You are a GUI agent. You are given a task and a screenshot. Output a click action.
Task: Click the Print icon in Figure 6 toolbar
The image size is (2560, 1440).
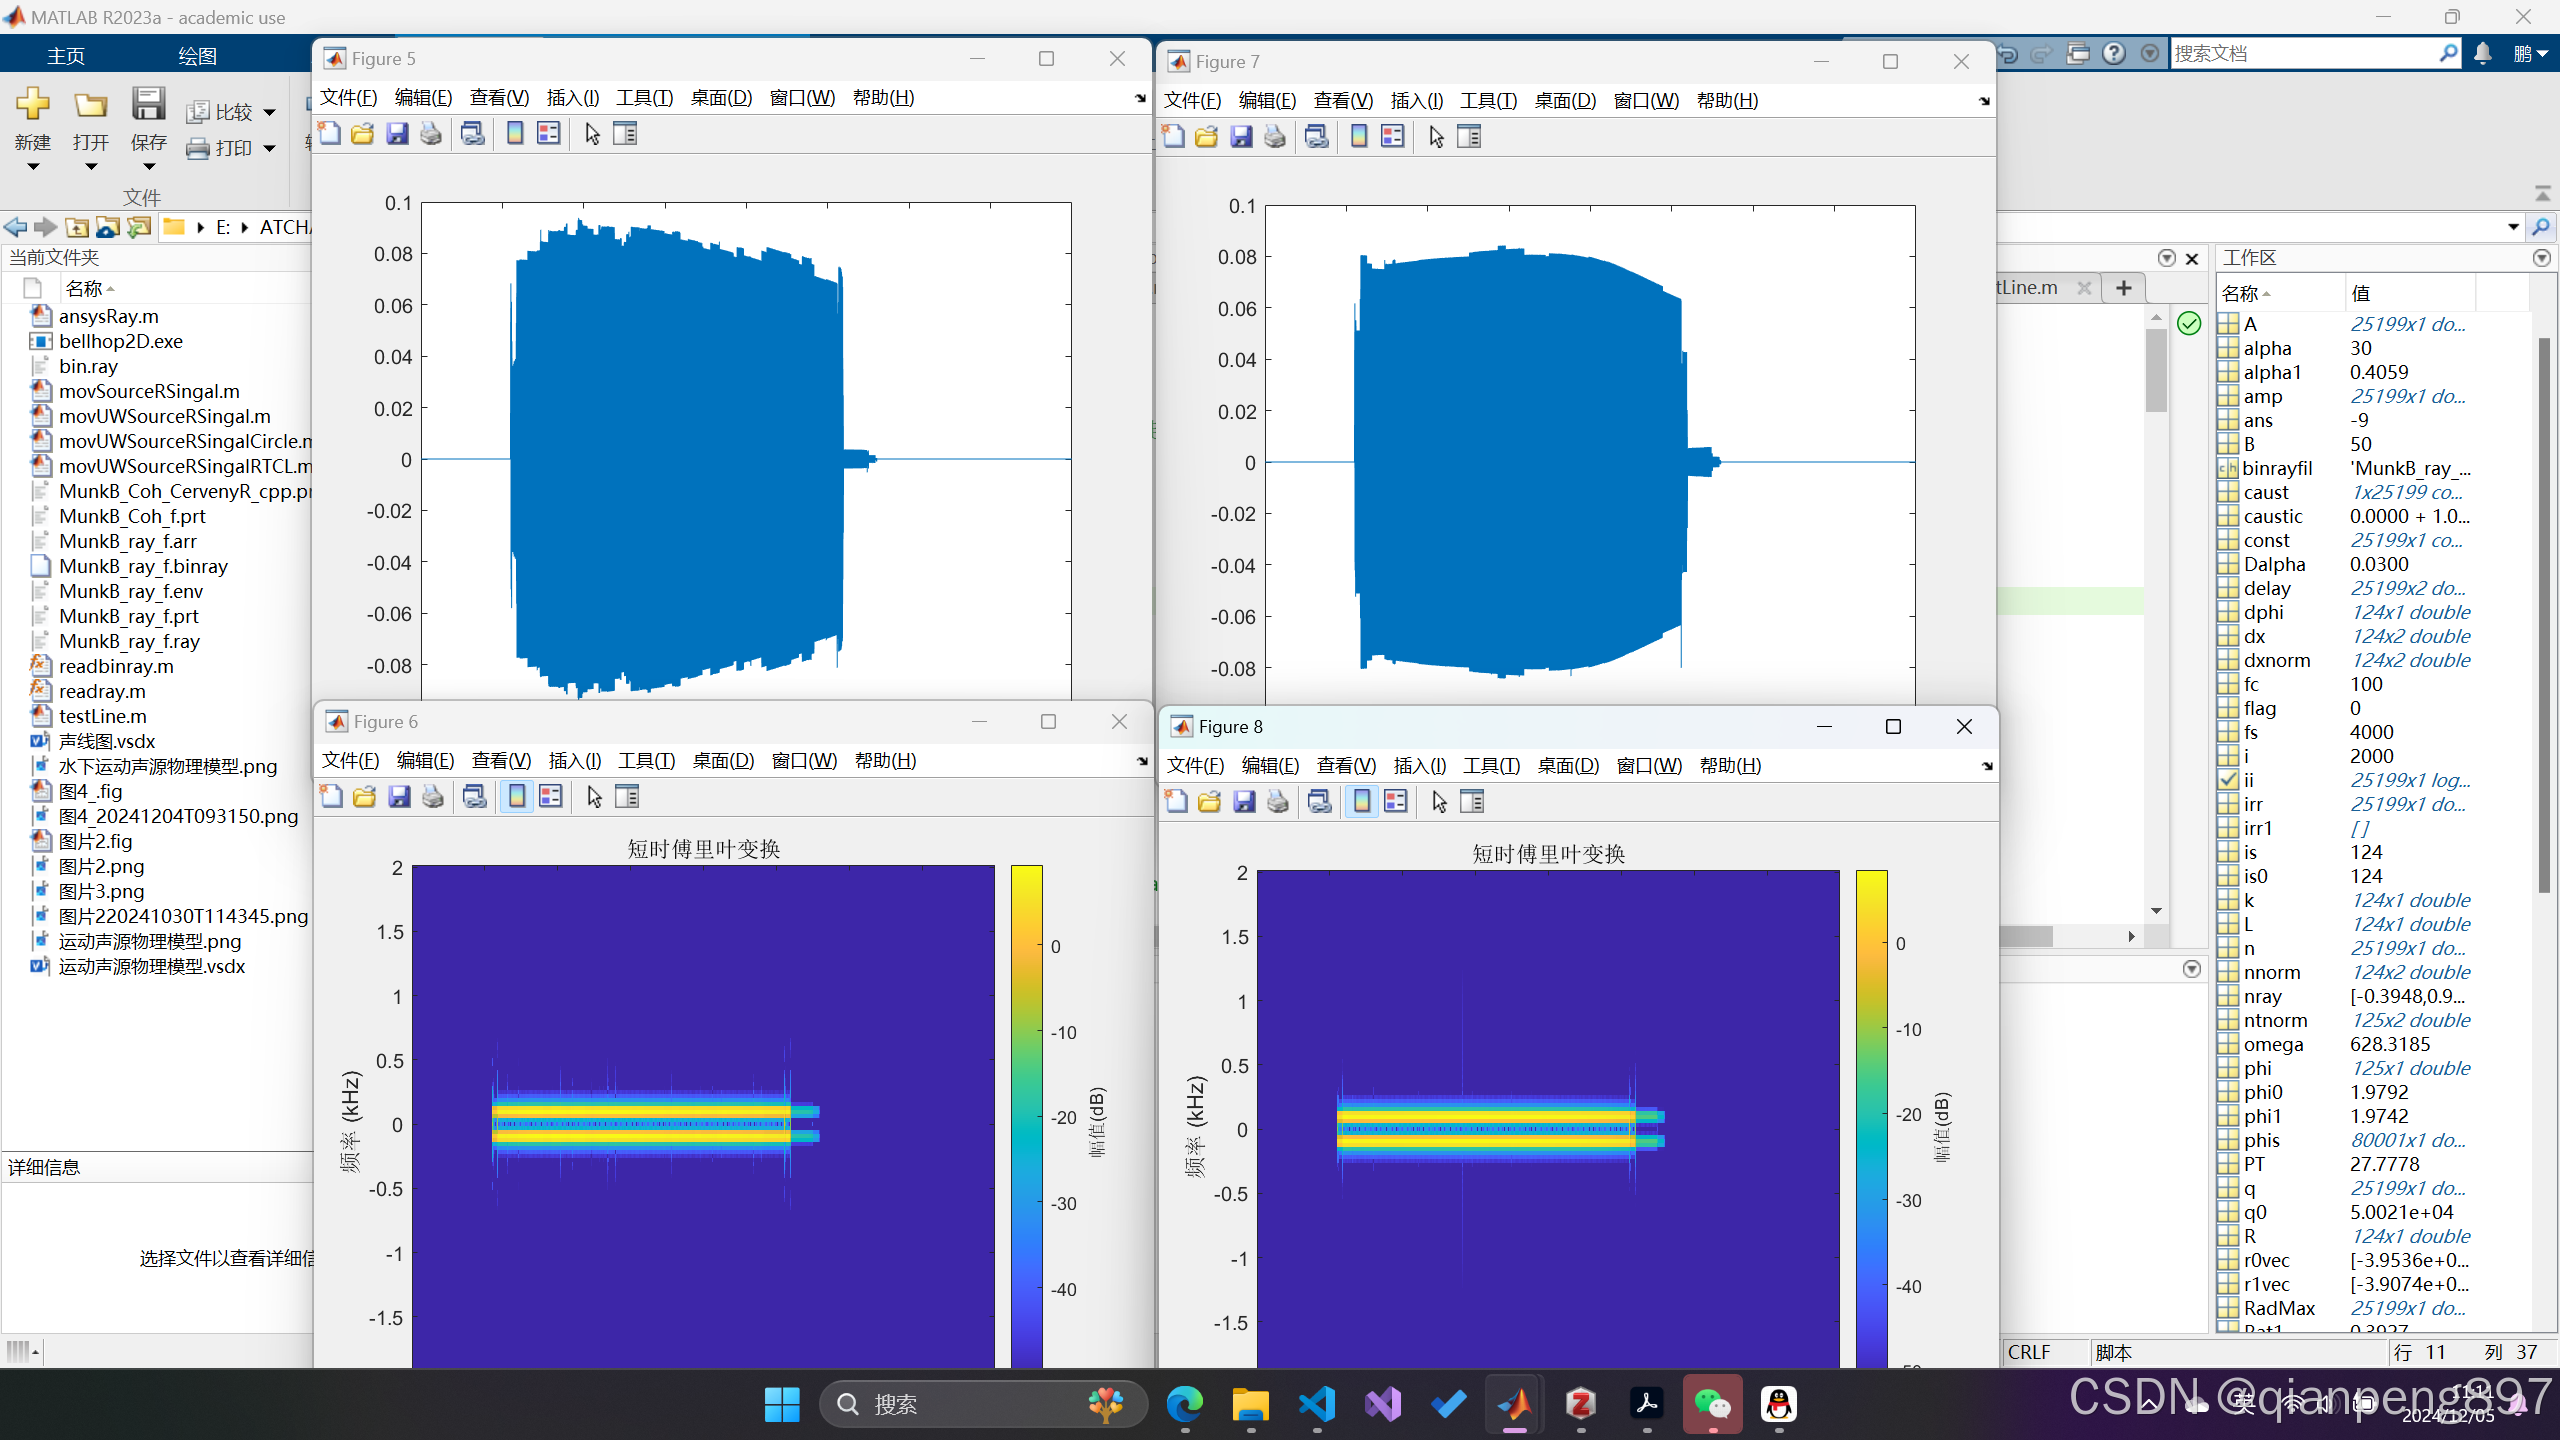point(433,797)
